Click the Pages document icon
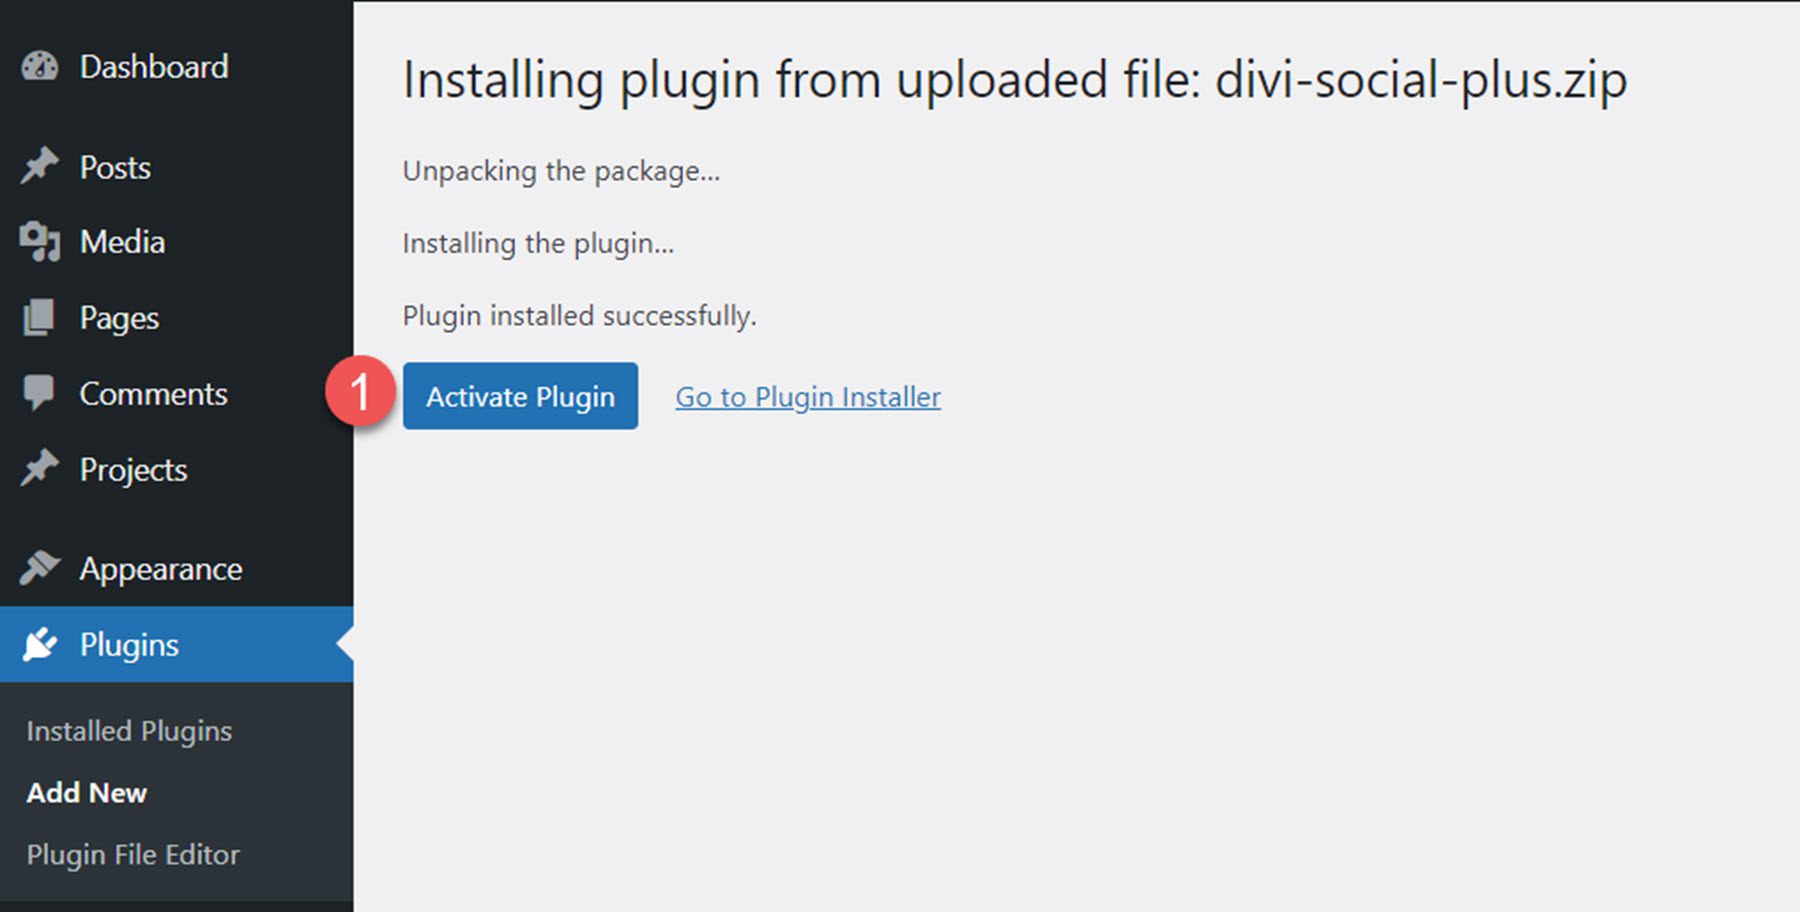 pyautogui.click(x=40, y=317)
